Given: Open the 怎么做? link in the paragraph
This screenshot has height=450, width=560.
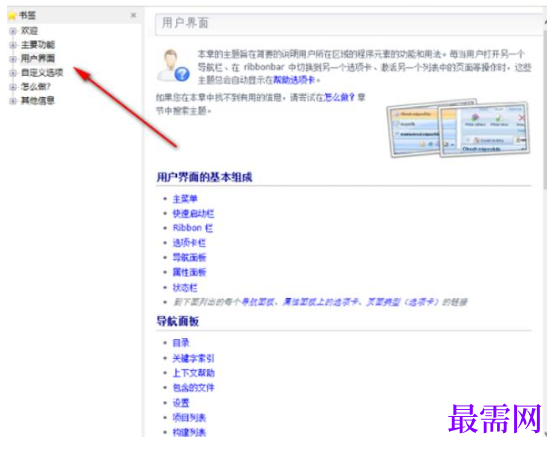Looking at the screenshot, I should pyautogui.click(x=339, y=97).
